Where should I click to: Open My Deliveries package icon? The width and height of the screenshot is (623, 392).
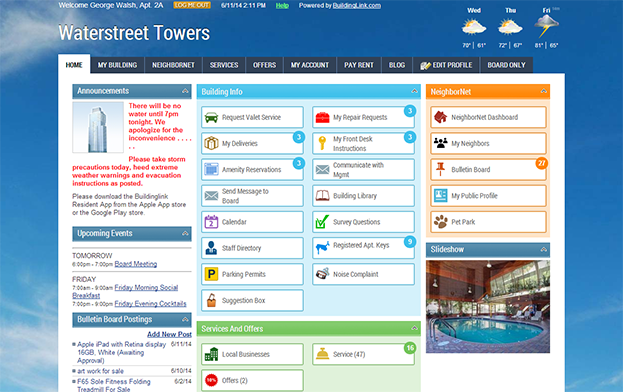(211, 143)
